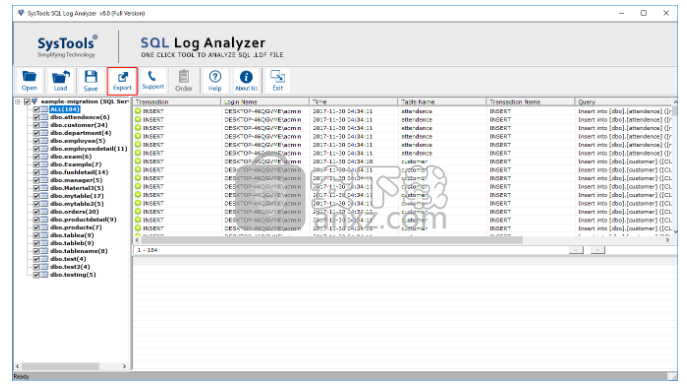Image resolution: width=687 pixels, height=386 pixels.
Task: Uncheck the dbo.orders(20) checkbox
Action: (36, 212)
